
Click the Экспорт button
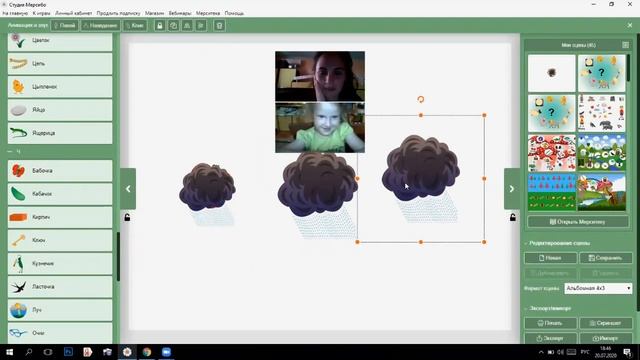pos(551,338)
